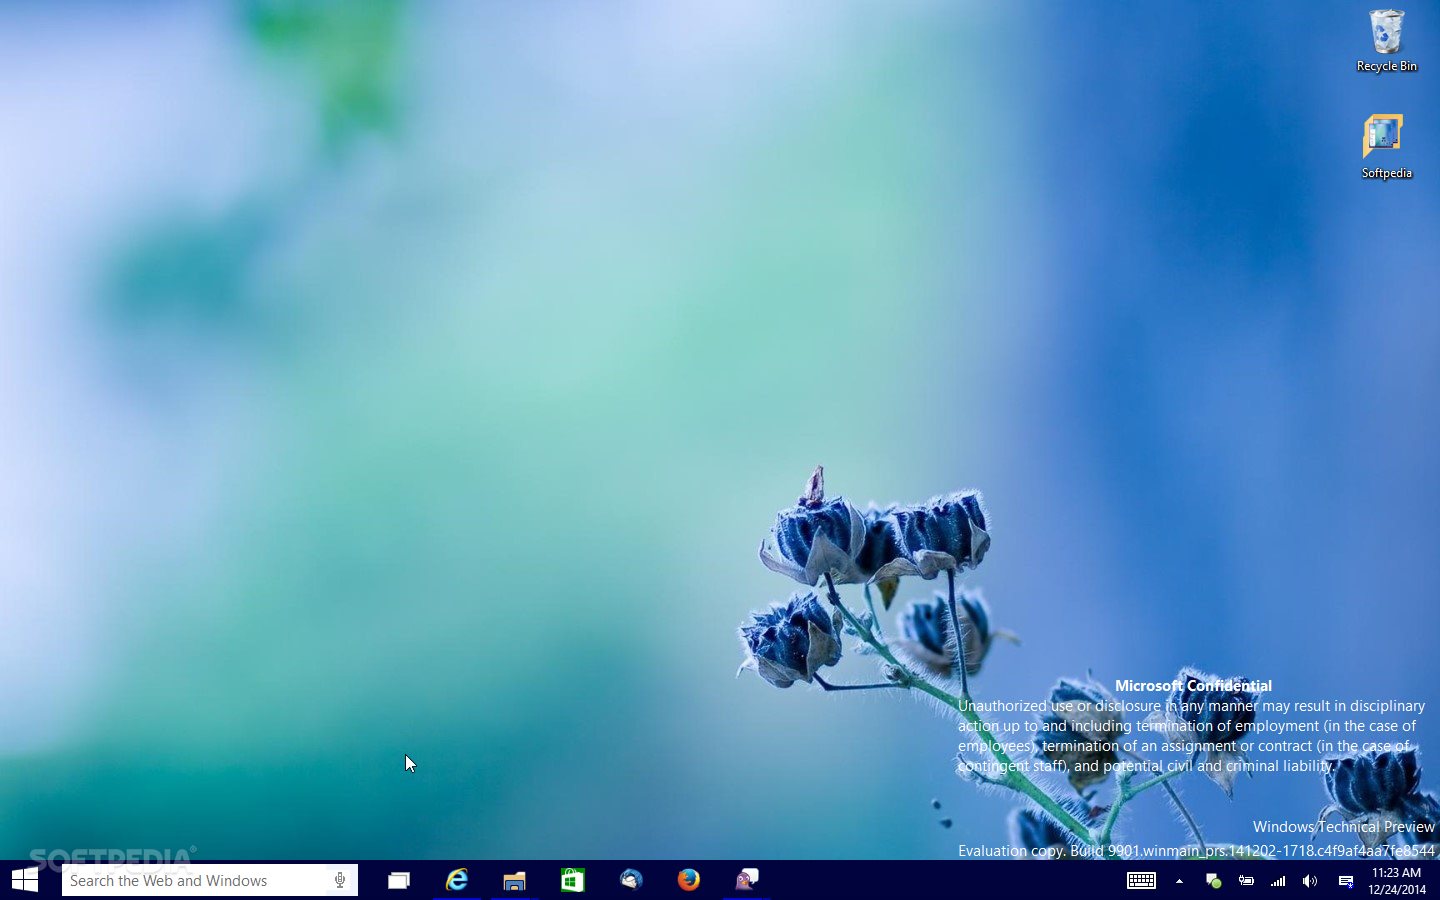Expand hidden system tray icons
The width and height of the screenshot is (1440, 900).
(x=1179, y=881)
